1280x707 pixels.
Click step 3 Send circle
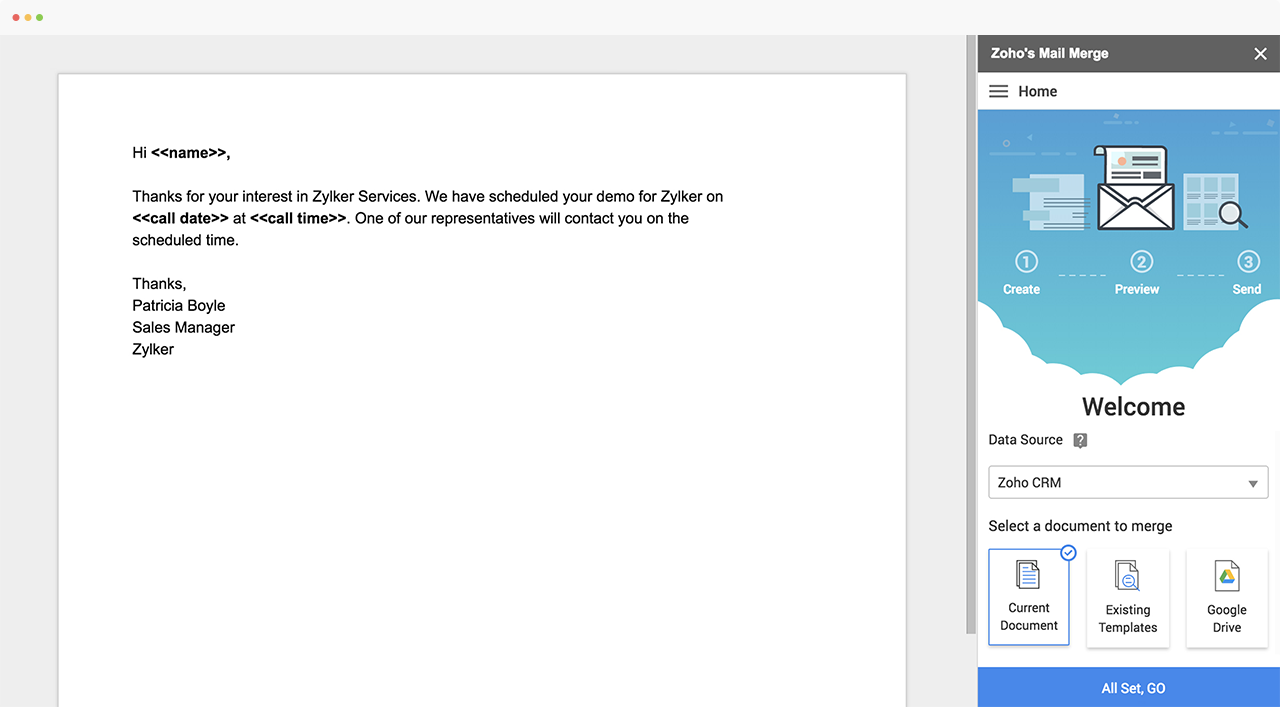click(x=1248, y=262)
